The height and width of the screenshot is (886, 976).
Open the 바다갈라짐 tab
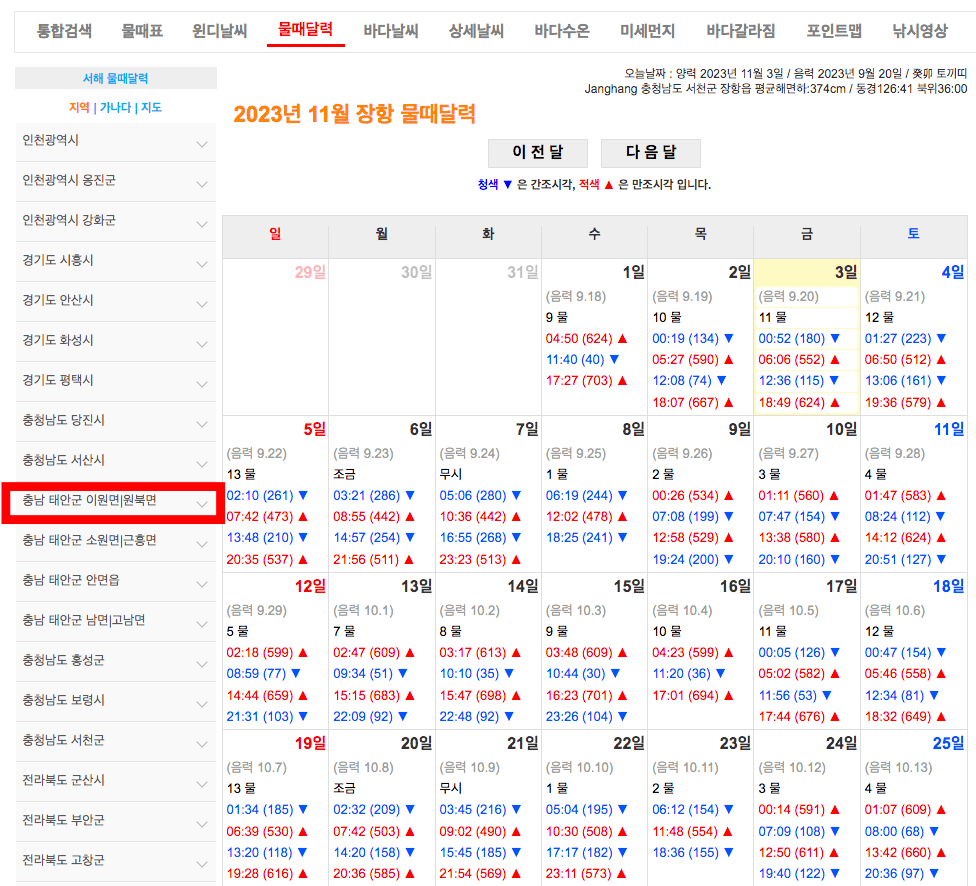click(x=741, y=31)
